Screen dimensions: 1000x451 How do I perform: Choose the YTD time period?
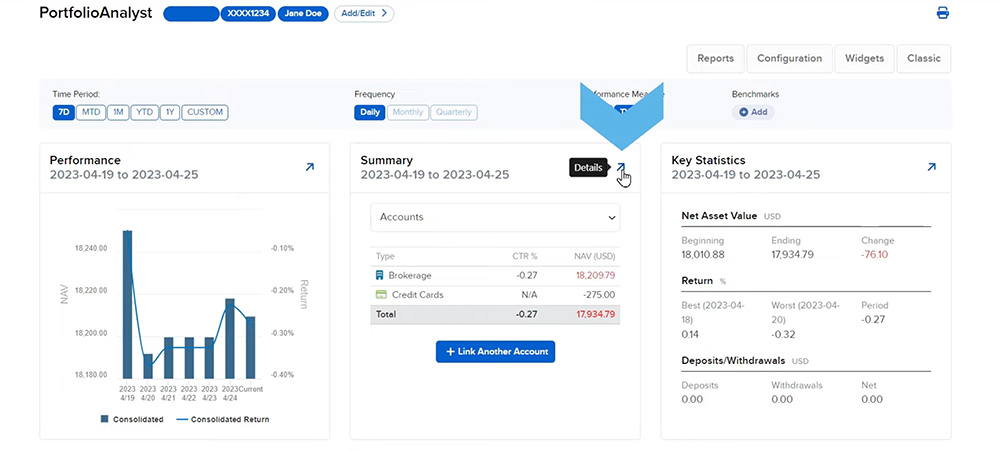pyautogui.click(x=144, y=112)
